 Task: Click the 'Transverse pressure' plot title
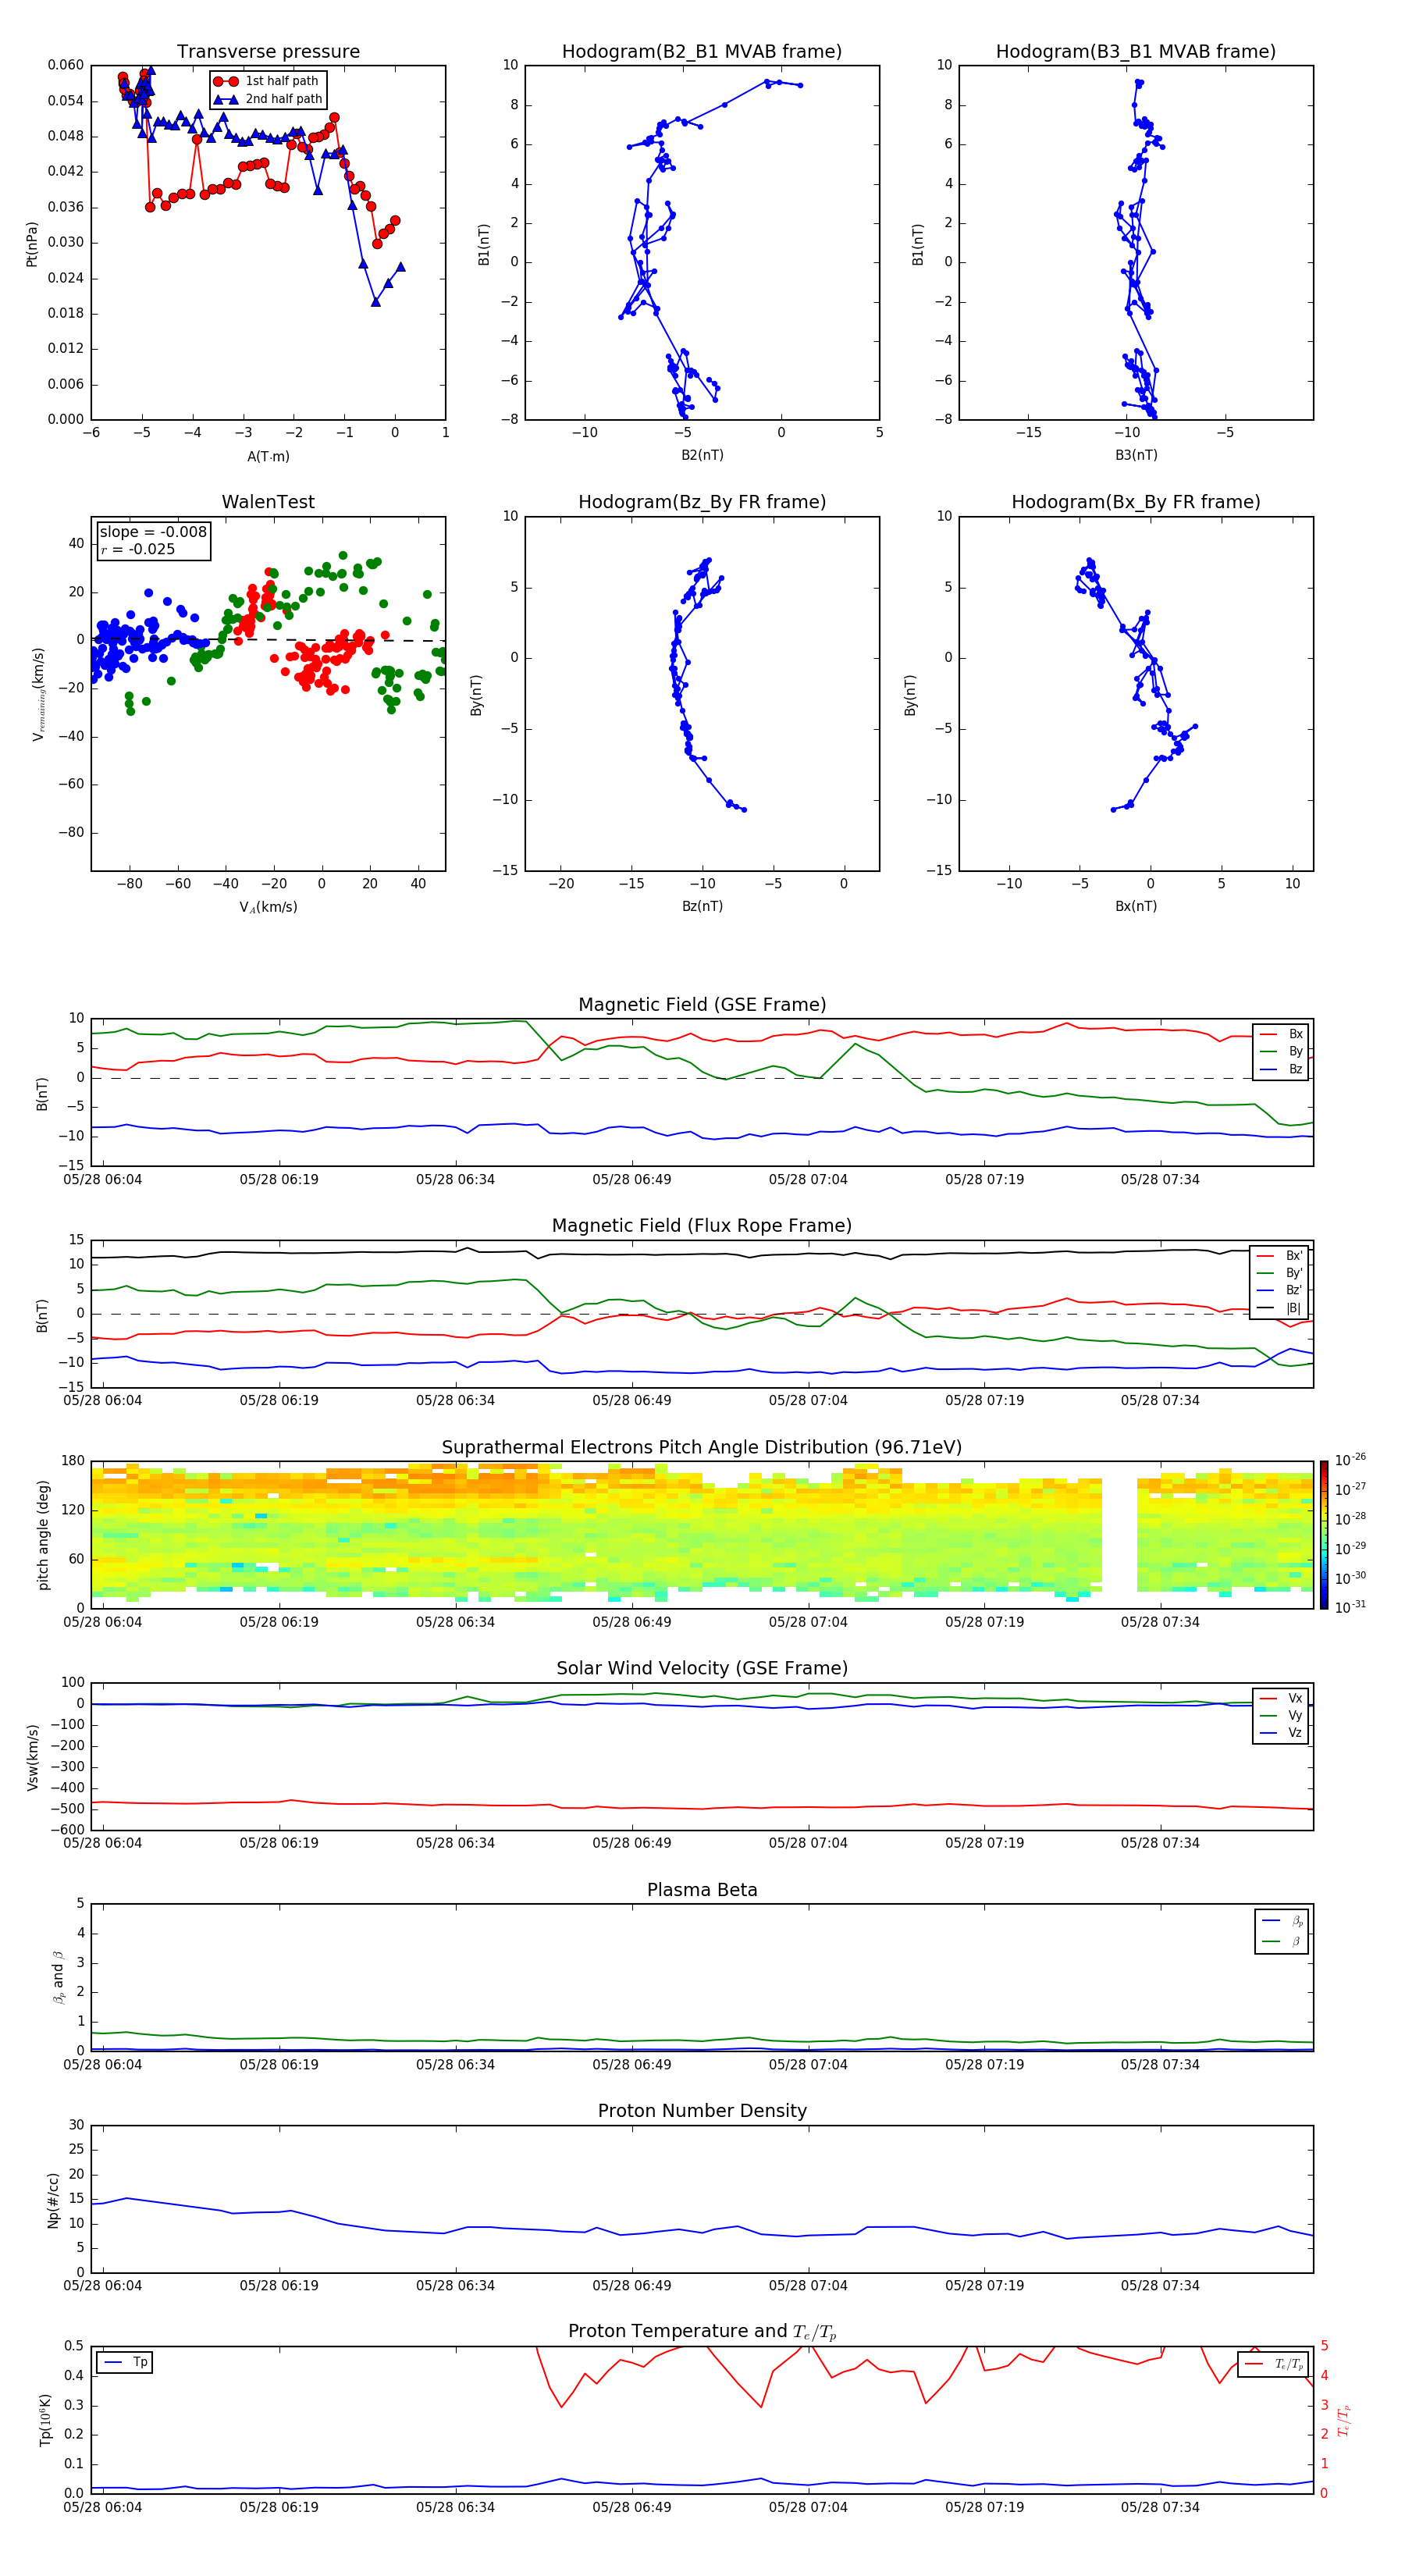pyautogui.click(x=268, y=51)
